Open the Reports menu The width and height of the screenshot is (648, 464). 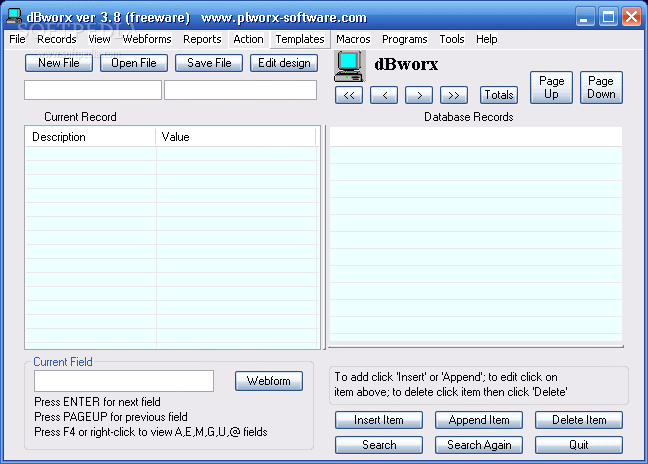pos(202,39)
